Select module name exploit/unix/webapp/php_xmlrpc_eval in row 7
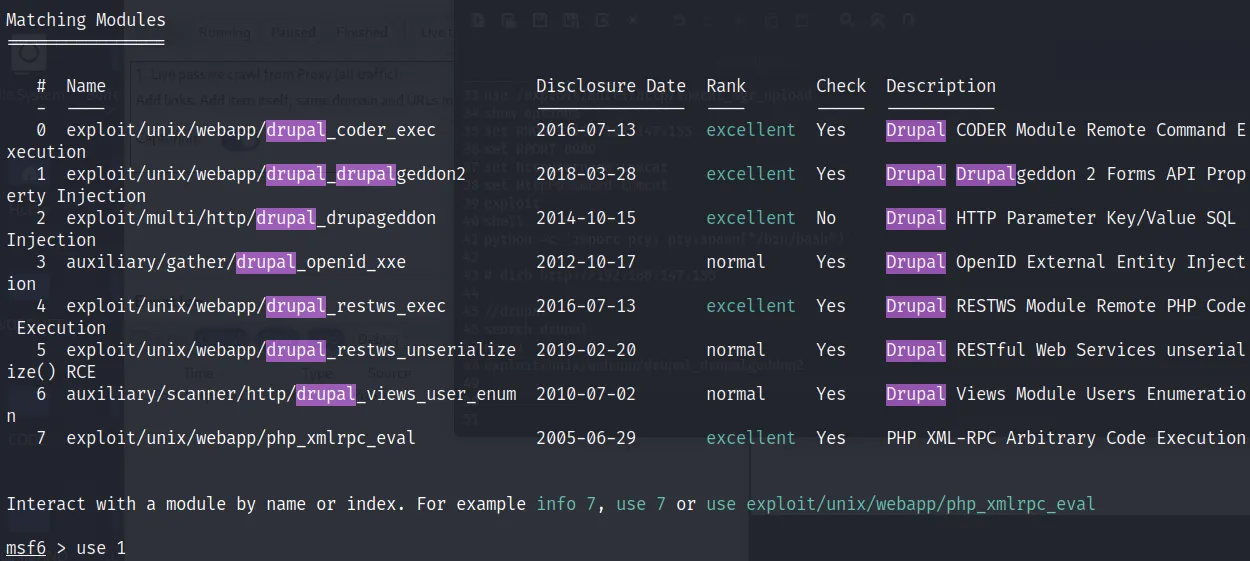 [x=241, y=438]
